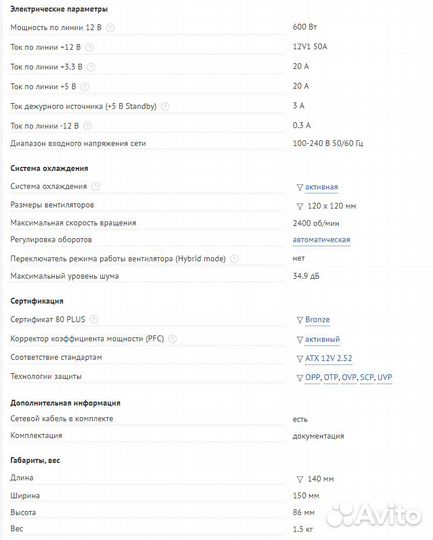Open the OPP protection technology link

tap(313, 377)
